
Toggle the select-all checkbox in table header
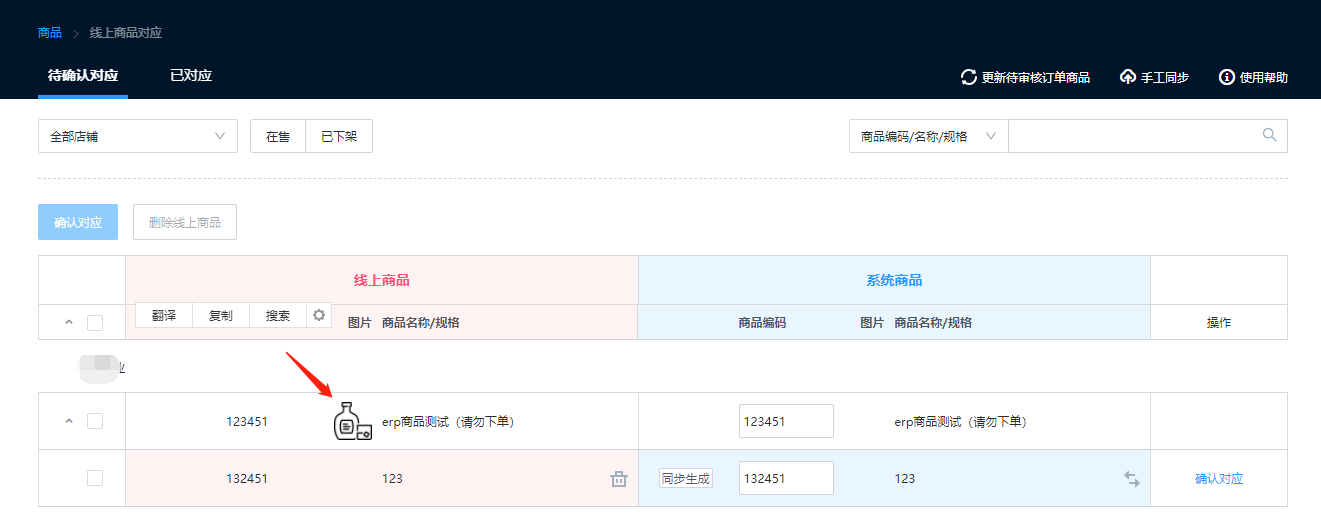pyautogui.click(x=95, y=323)
